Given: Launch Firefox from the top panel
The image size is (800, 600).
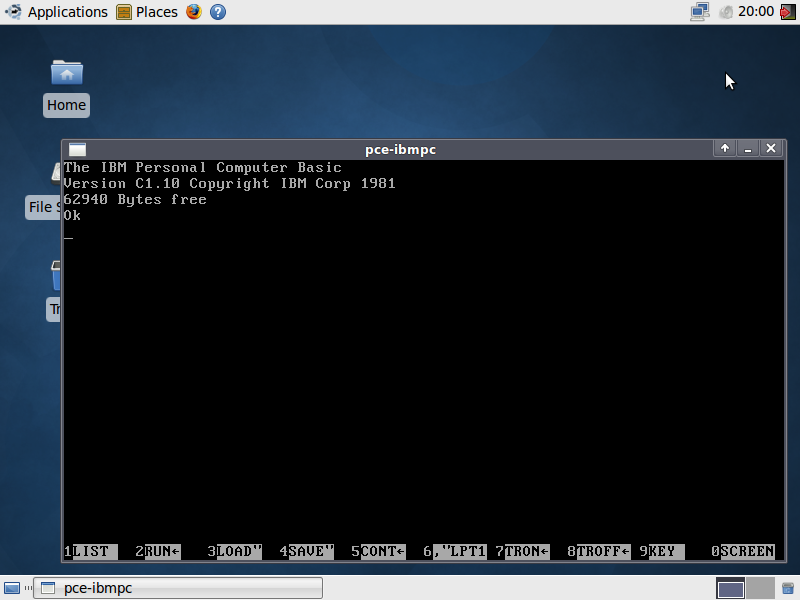Looking at the screenshot, I should click(194, 12).
